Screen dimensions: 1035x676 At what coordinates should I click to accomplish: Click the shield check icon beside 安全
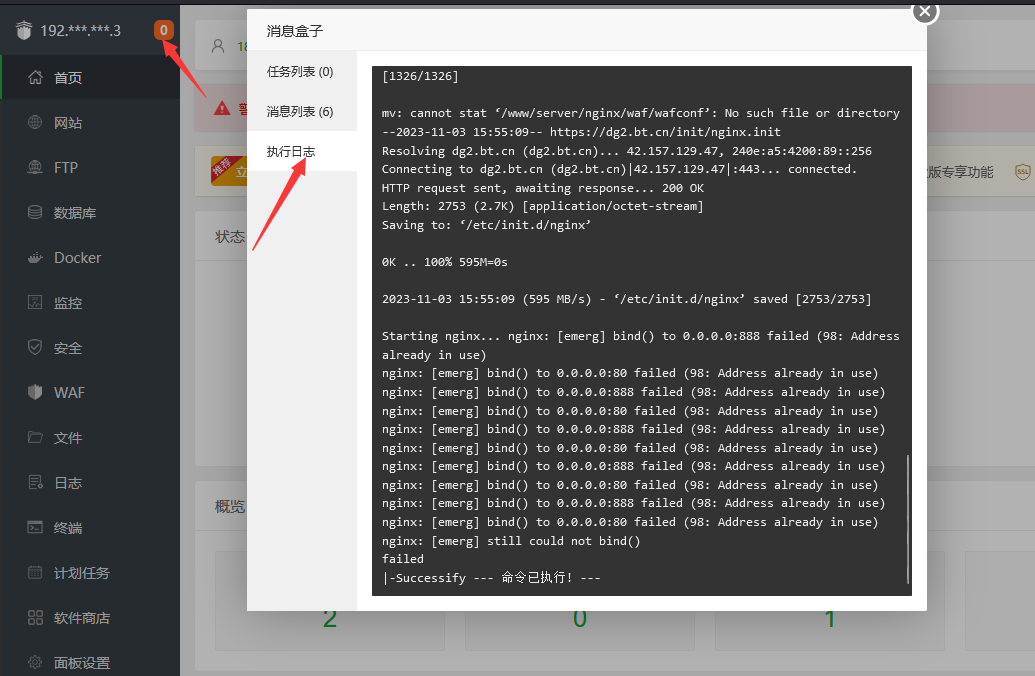click(36, 347)
